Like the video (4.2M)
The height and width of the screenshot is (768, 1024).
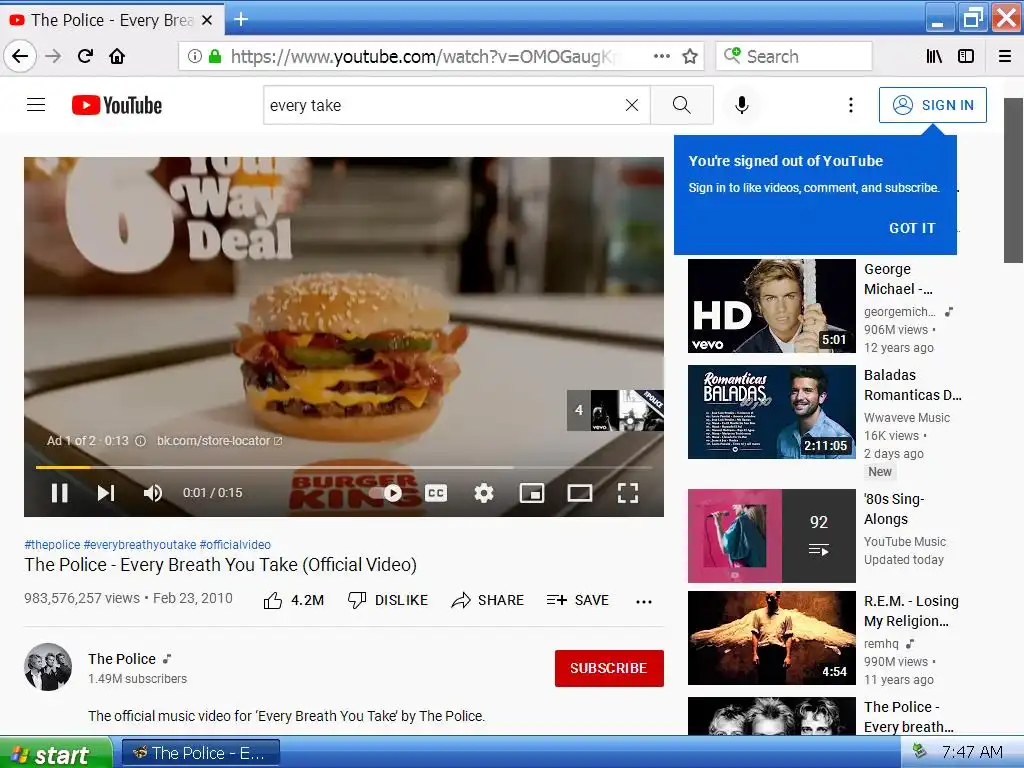point(293,600)
